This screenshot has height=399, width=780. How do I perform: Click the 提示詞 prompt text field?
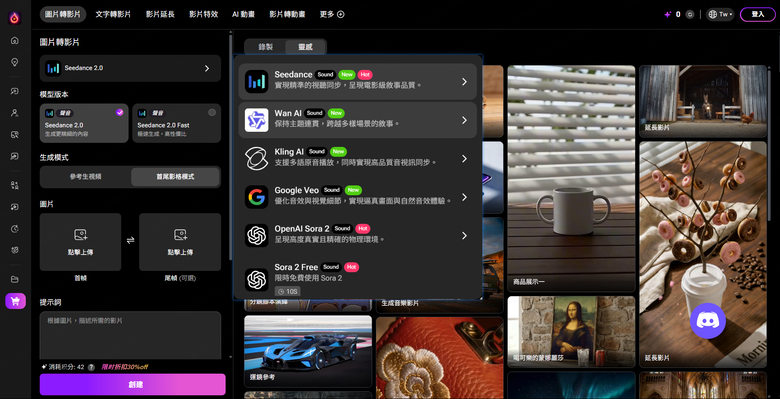pyautogui.click(x=130, y=336)
